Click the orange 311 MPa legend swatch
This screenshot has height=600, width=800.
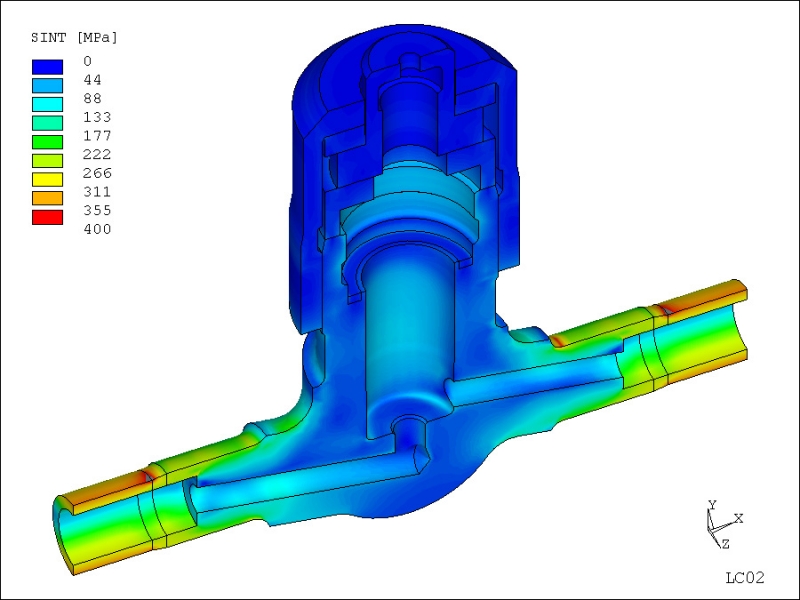pos(47,198)
